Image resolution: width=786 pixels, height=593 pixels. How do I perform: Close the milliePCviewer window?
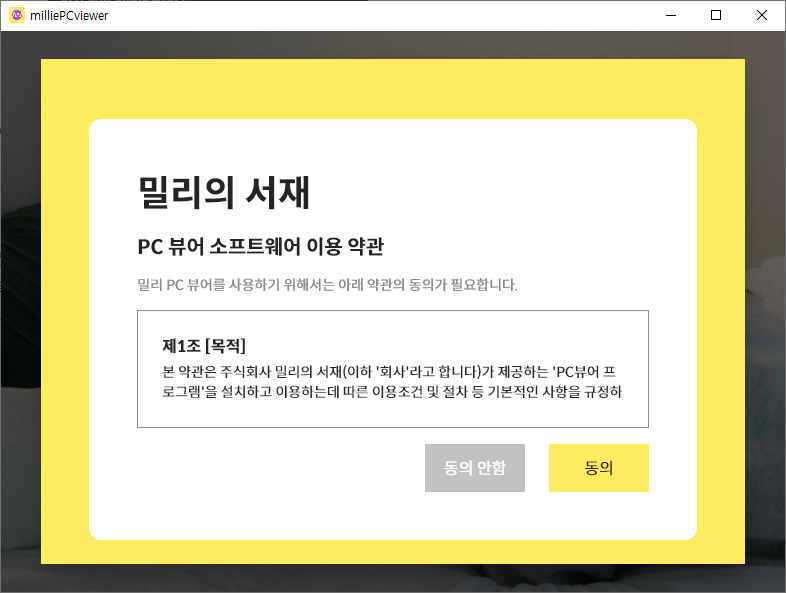point(762,16)
